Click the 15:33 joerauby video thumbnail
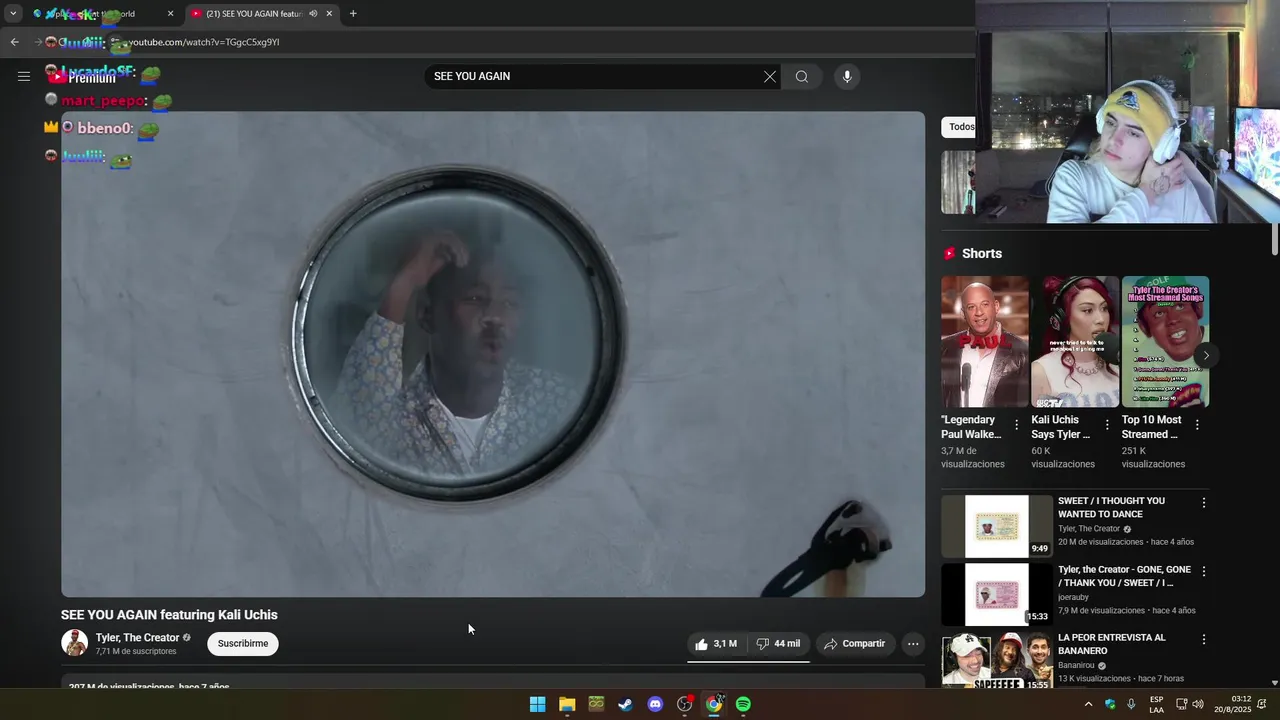Image resolution: width=1280 pixels, height=720 pixels. (x=996, y=594)
